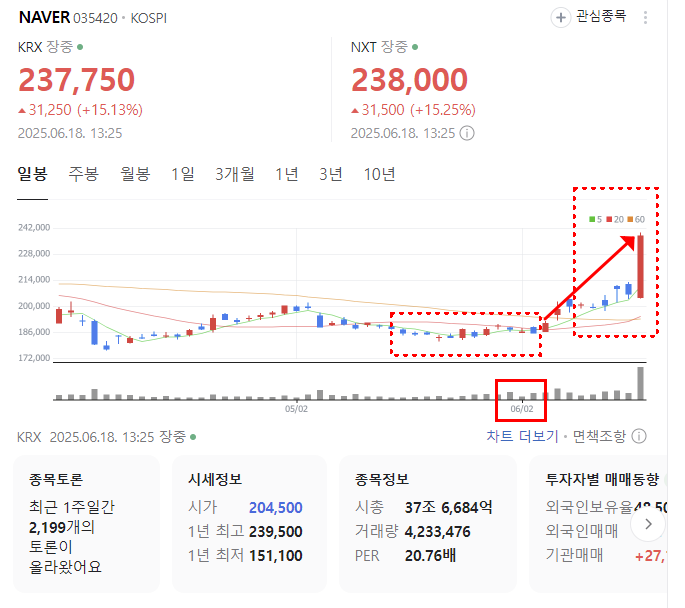685x608 pixels.
Task: Open the 차트 더보기 link
Action: pyautogui.click(x=522, y=436)
